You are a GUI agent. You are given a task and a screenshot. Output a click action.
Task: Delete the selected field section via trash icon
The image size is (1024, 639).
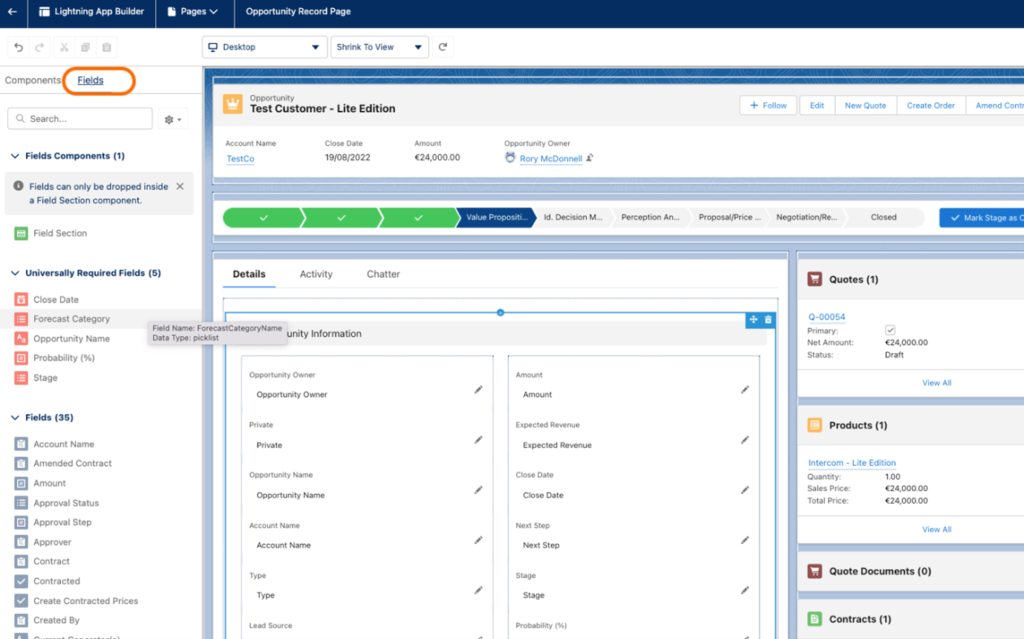click(x=768, y=320)
